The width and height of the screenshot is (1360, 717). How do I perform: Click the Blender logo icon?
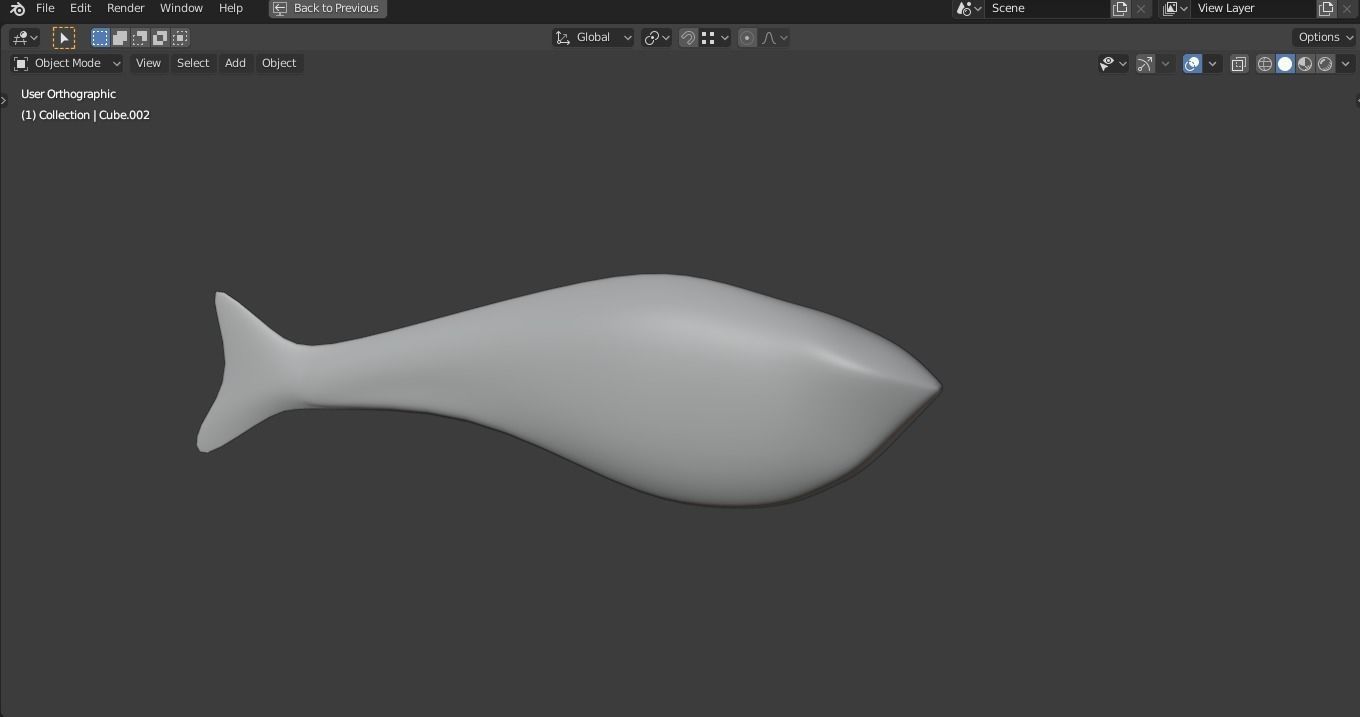click(17, 8)
